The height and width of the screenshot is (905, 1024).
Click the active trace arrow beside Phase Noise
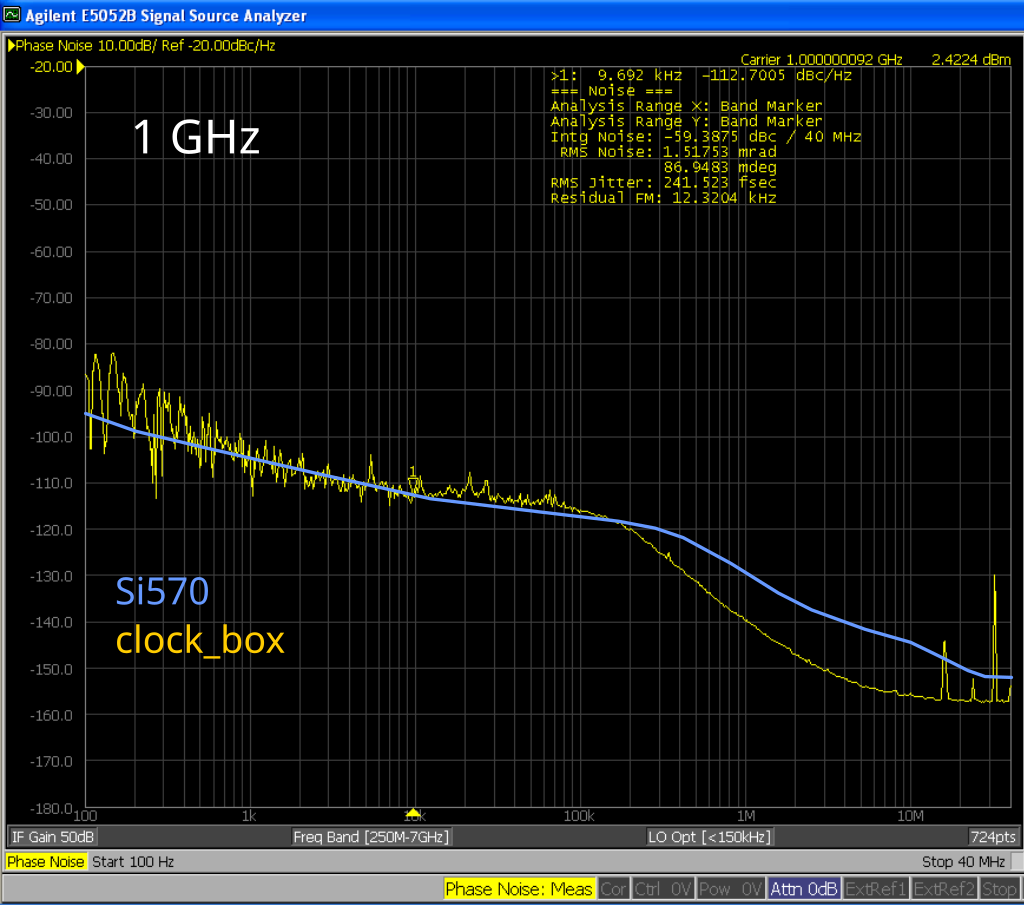click(11, 46)
